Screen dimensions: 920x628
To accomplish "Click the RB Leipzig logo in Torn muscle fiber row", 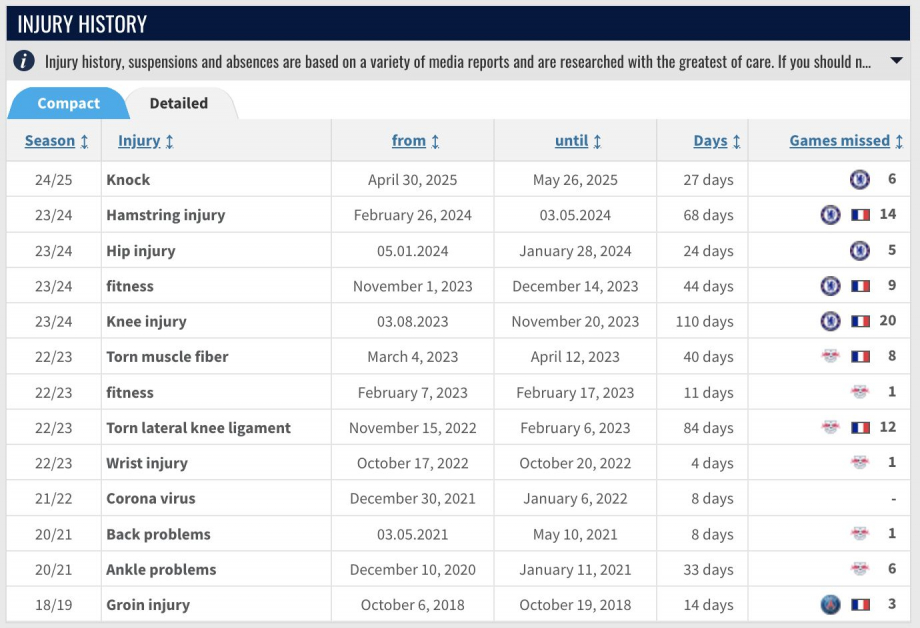I will (x=830, y=357).
